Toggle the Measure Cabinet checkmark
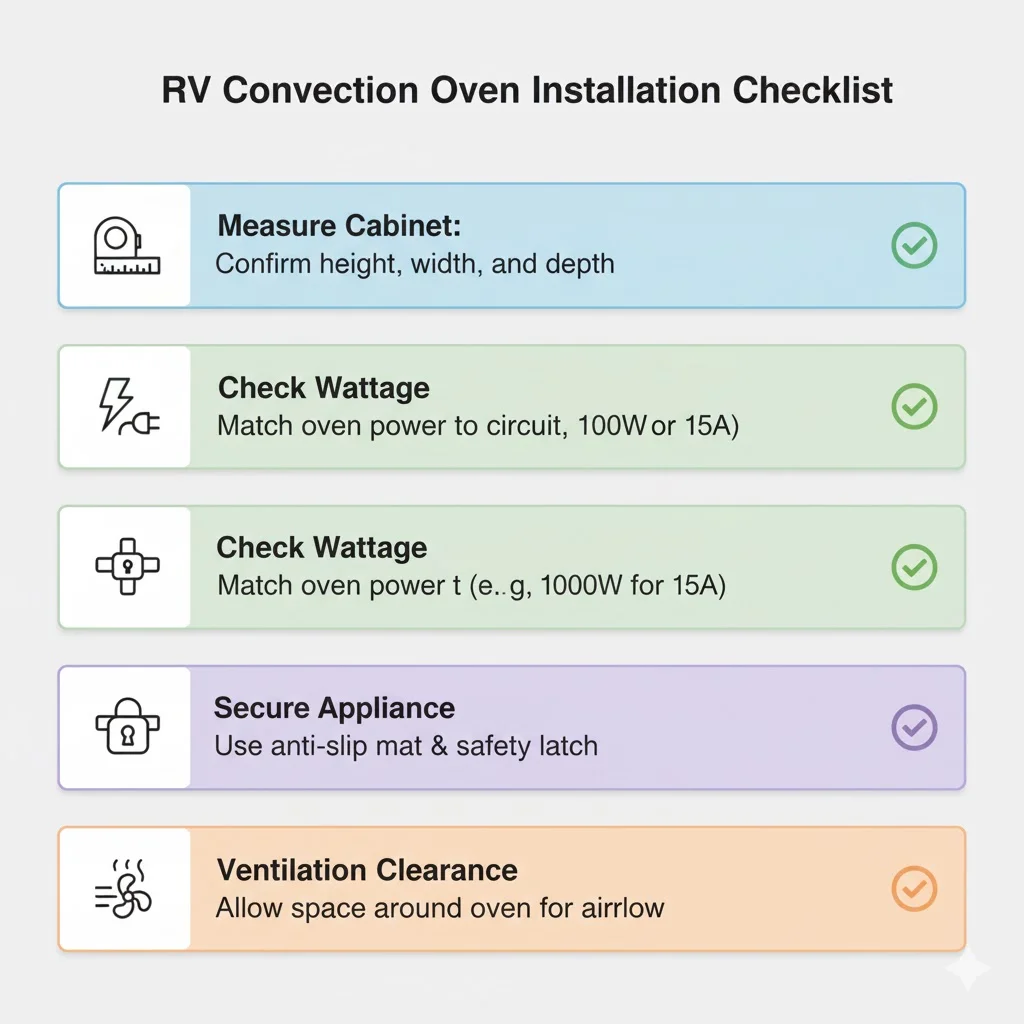 click(914, 245)
